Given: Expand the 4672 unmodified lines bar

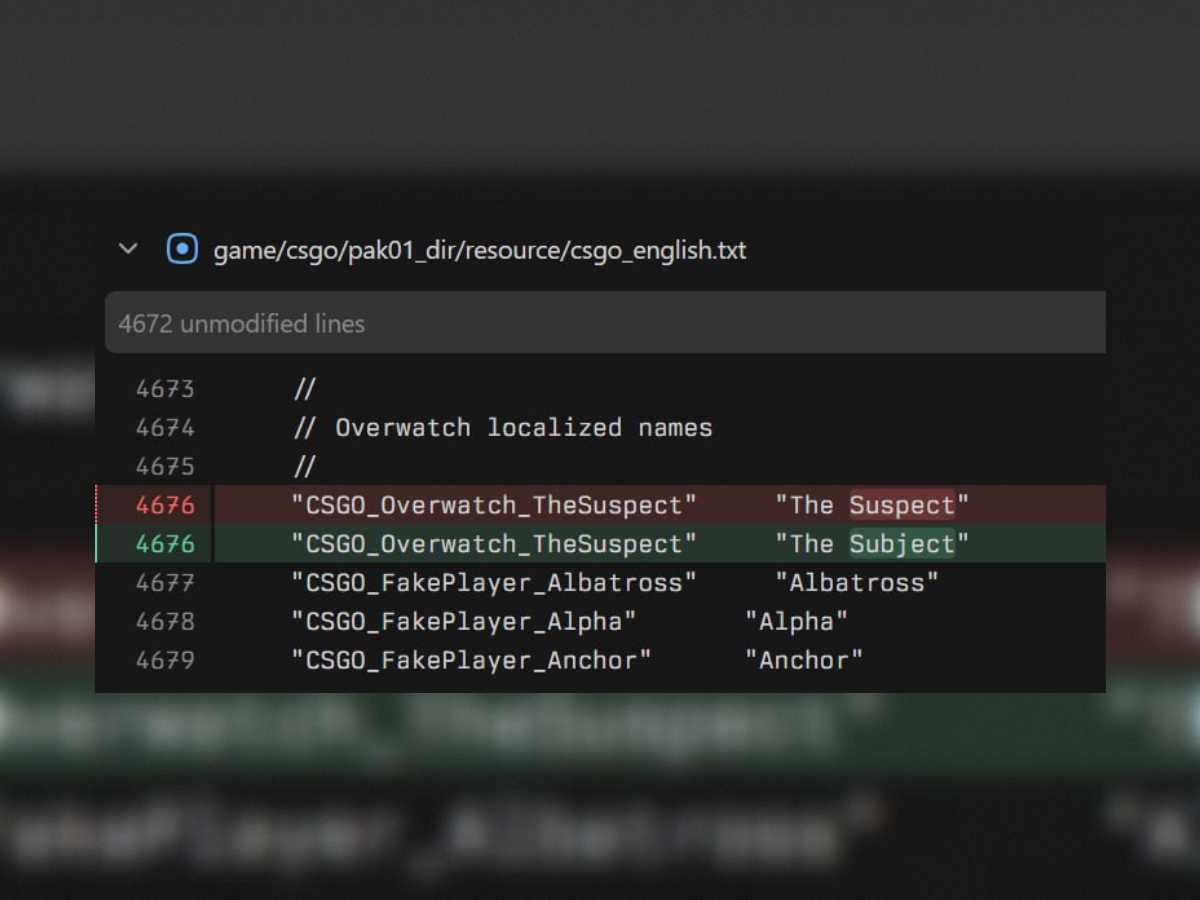Looking at the screenshot, I should click(x=605, y=323).
